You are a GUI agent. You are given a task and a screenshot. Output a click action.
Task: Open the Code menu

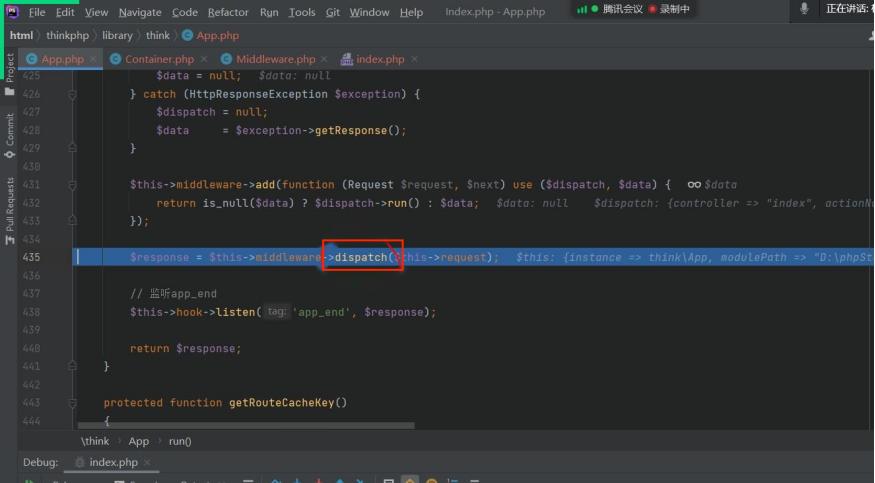tap(185, 12)
